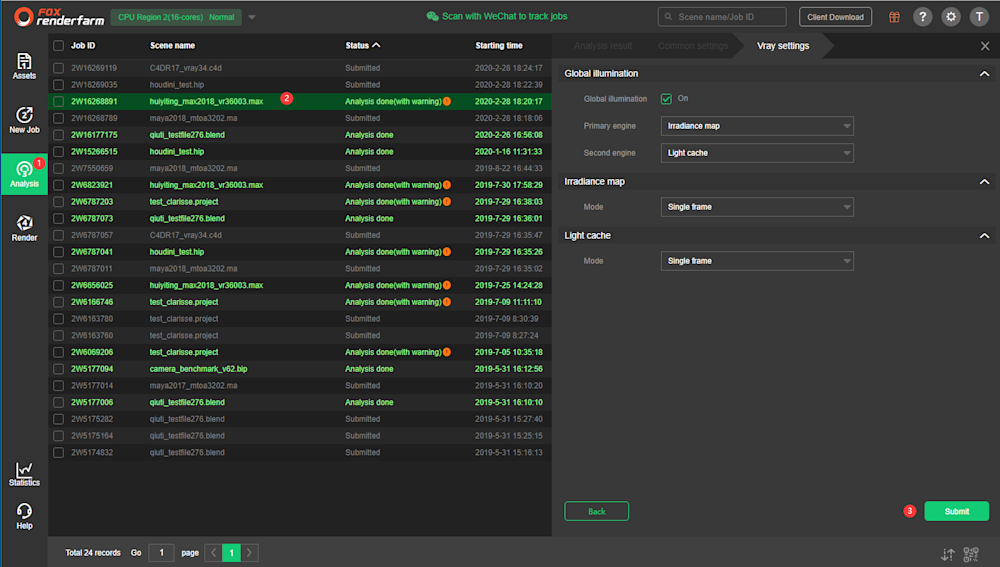
Task: Click the Go page number input
Action: 161,553
